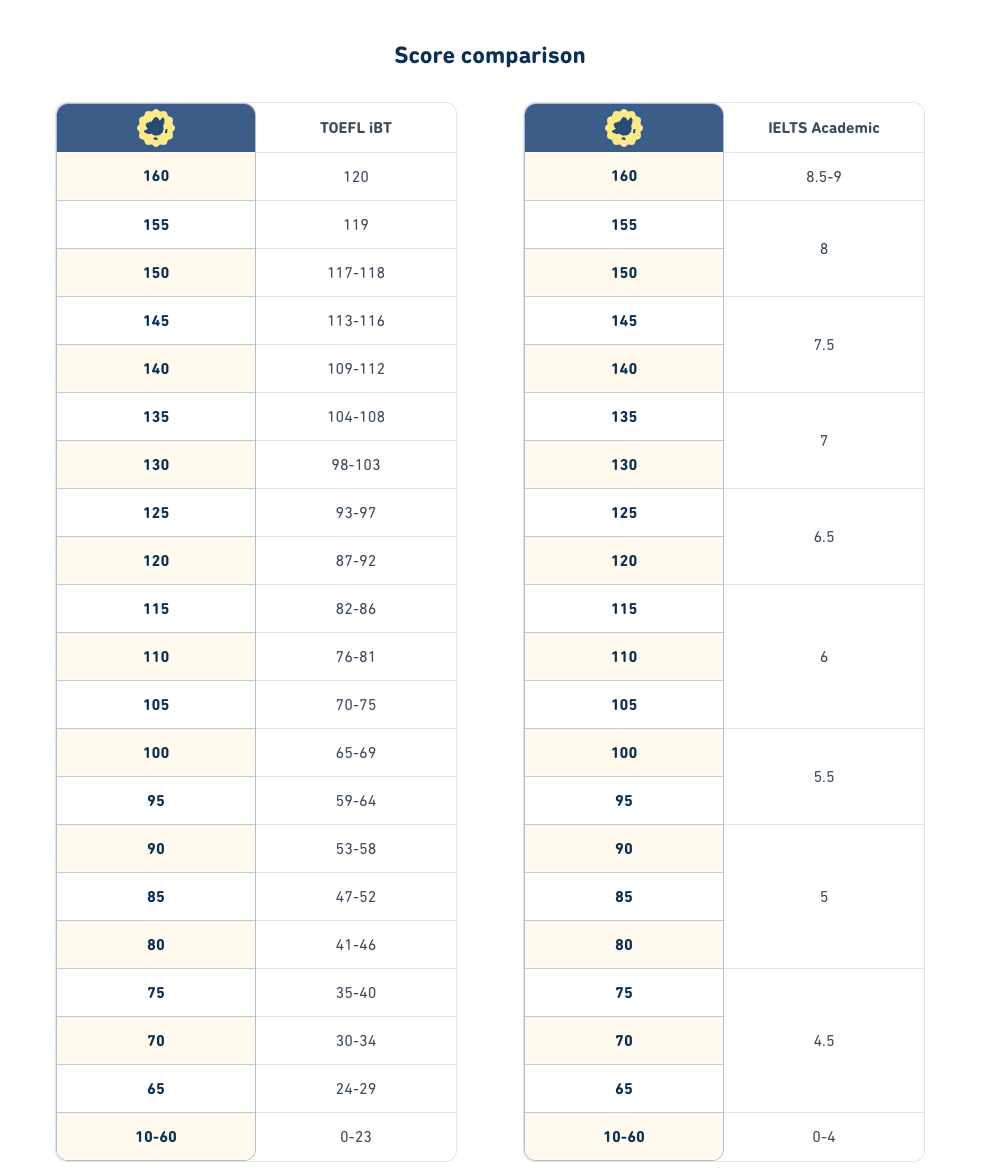Click the 59-64 TOEFL score cell
This screenshot has height=1174, width=1002.
[x=356, y=801]
